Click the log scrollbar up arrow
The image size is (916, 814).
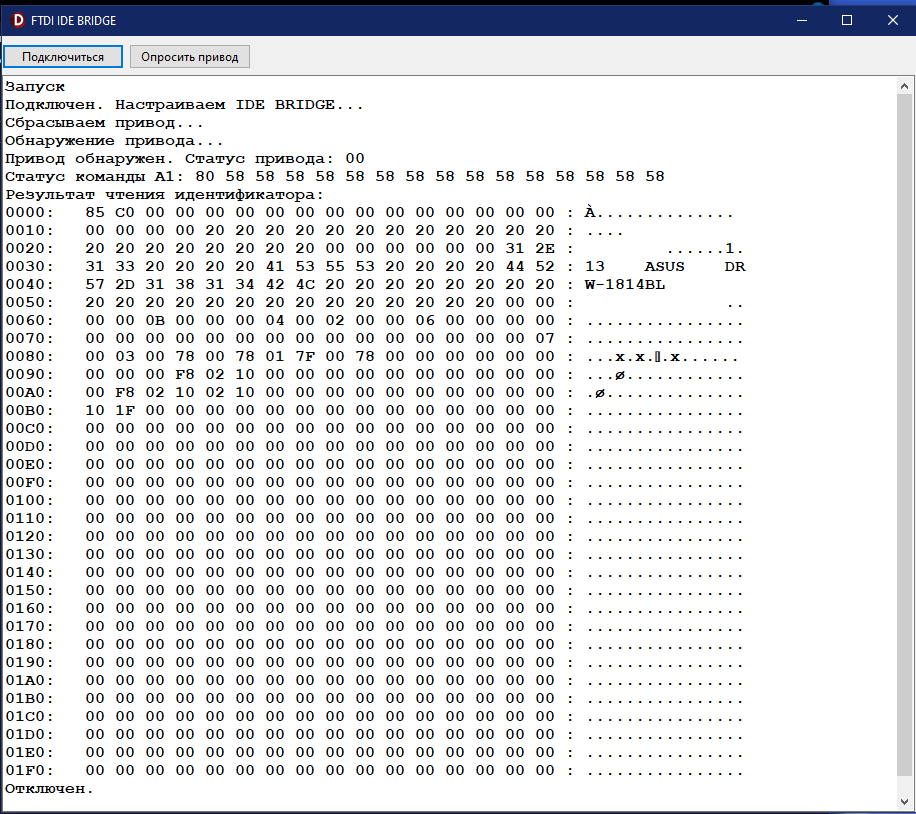904,86
